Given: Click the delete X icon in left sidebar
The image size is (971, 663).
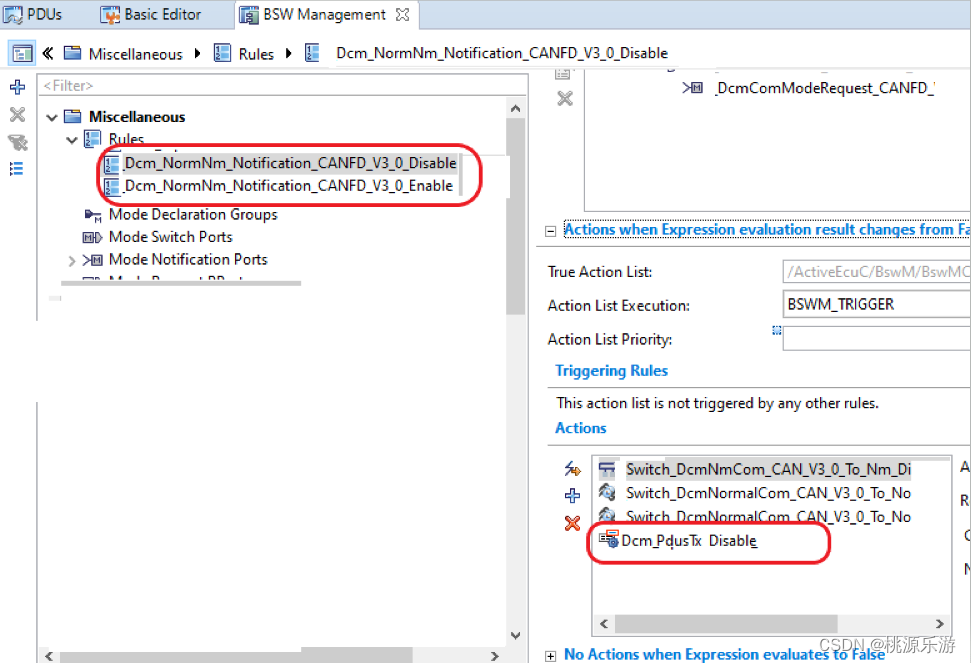Looking at the screenshot, I should (x=17, y=115).
